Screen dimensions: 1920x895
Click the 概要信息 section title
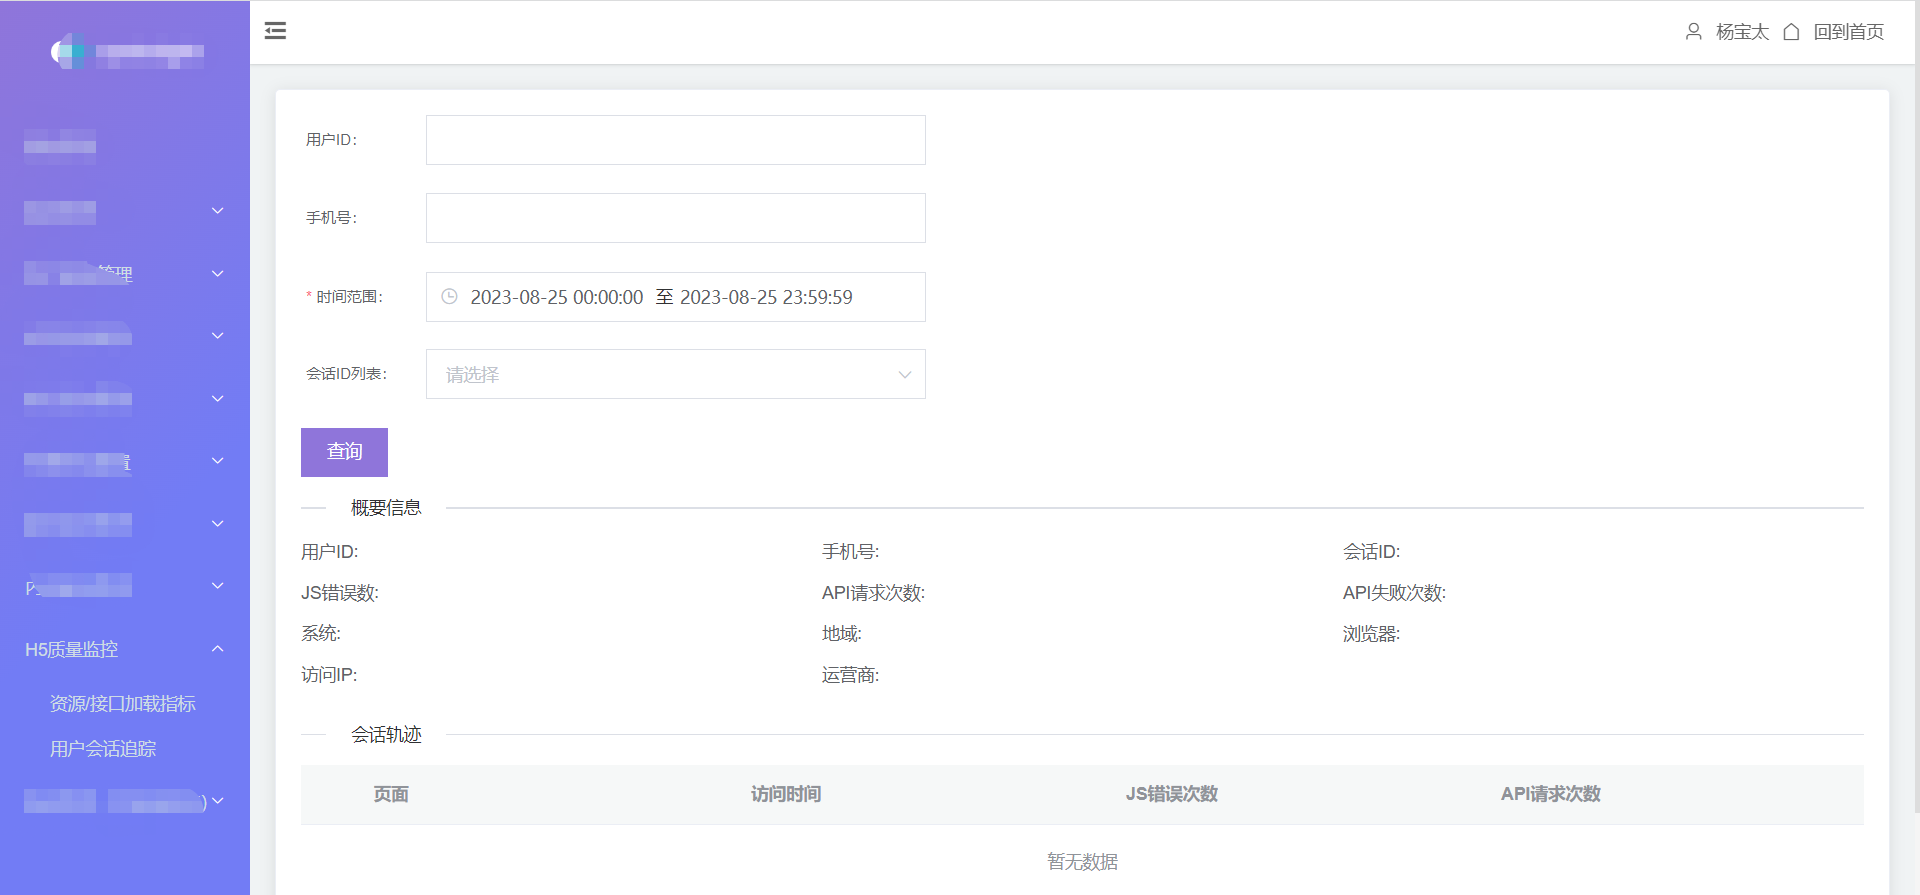coord(386,508)
